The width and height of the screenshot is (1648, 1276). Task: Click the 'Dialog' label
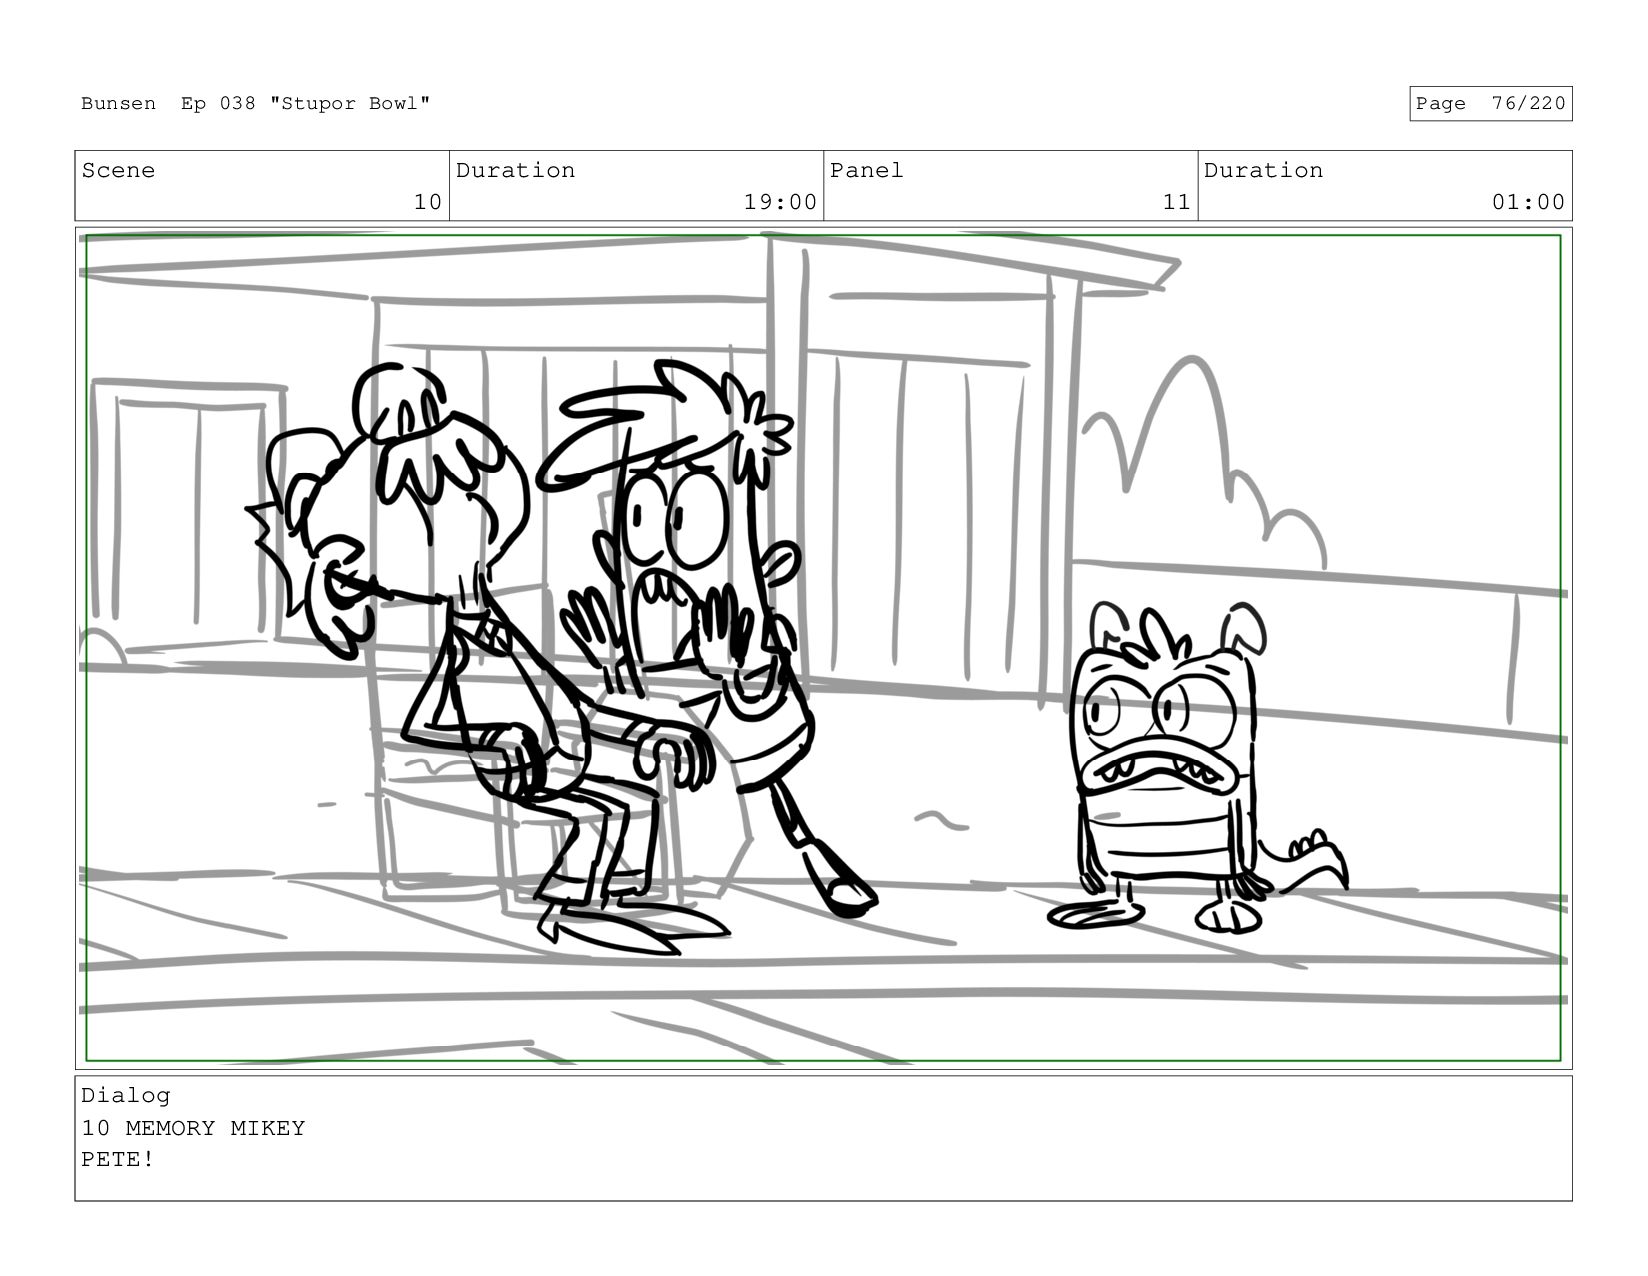[x=126, y=1096]
